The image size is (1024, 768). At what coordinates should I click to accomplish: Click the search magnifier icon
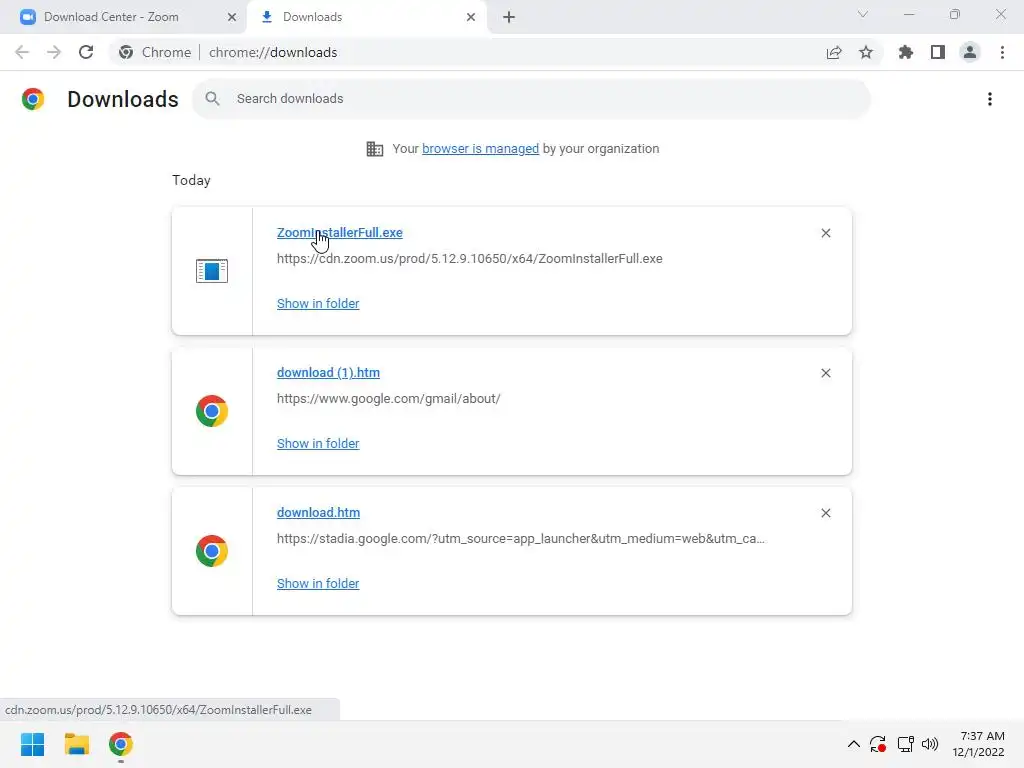click(x=212, y=99)
